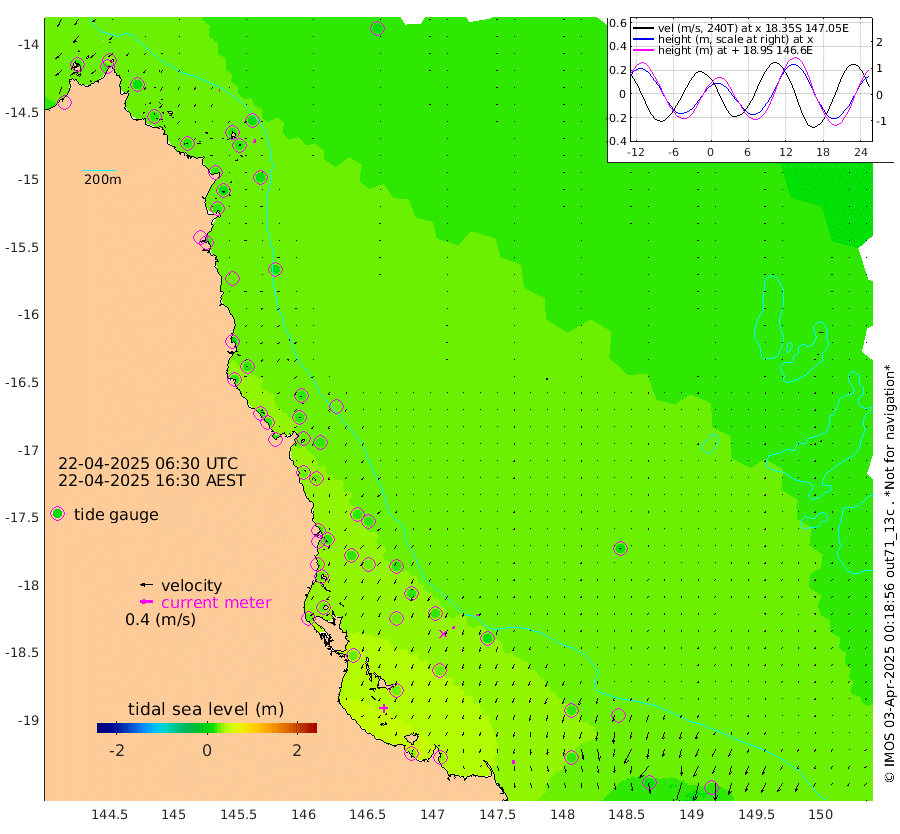Screen dimensions: 900x834
Task: Click the black velocity line in inset legend
Action: point(643,28)
